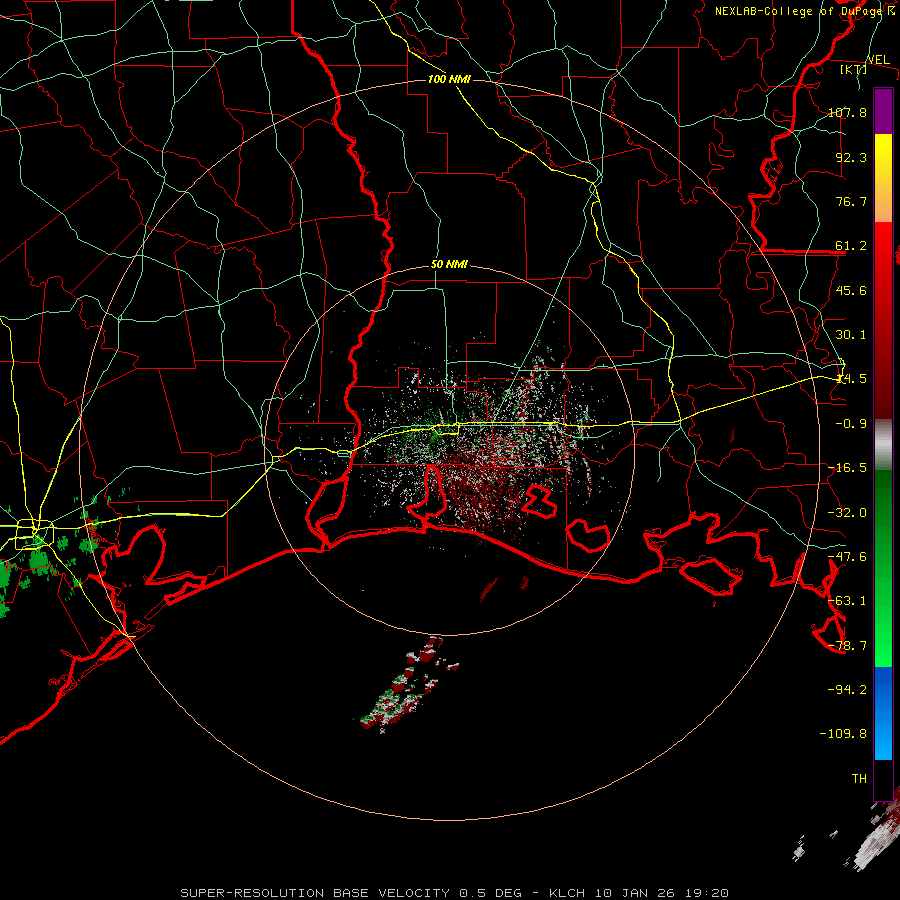Click the [KT] units label

(854, 69)
